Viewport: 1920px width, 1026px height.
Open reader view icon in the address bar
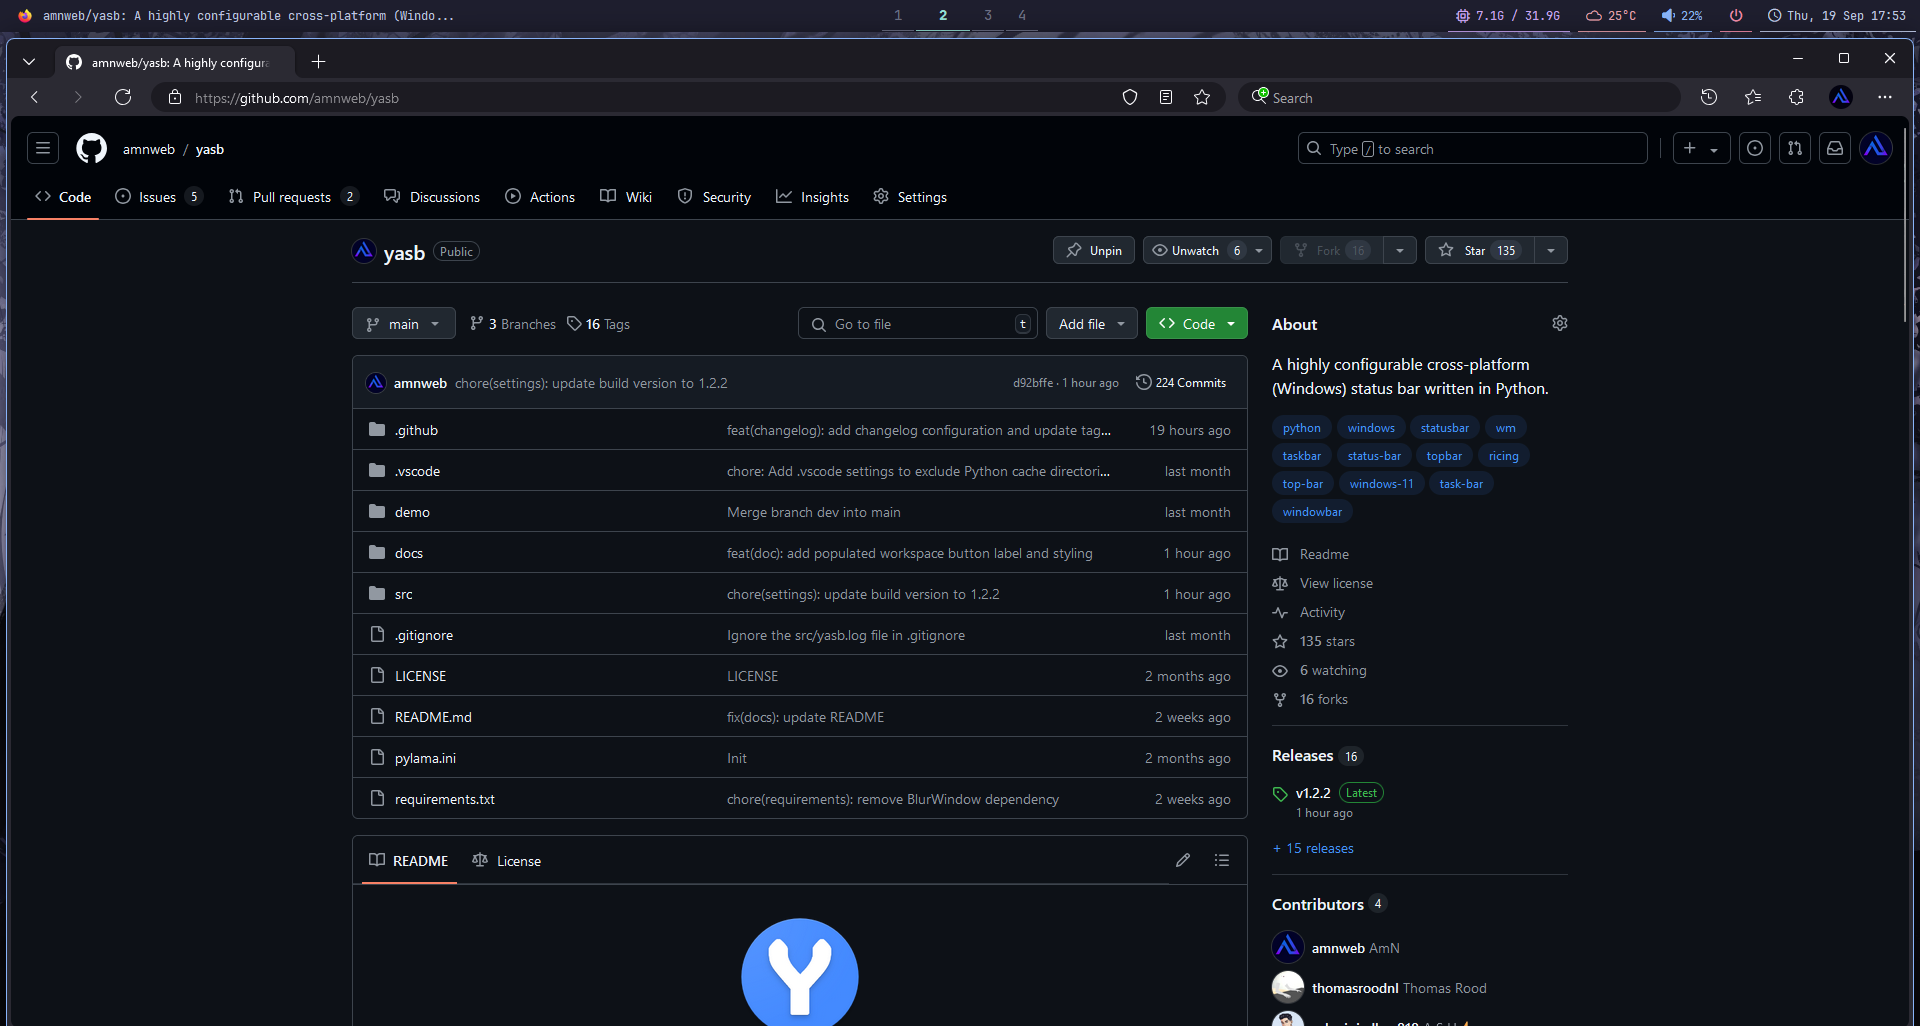(x=1166, y=97)
